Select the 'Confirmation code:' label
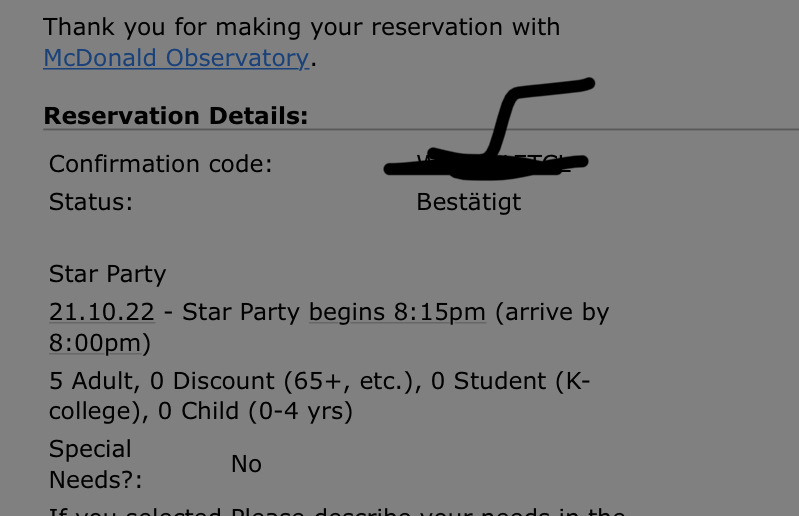The image size is (799, 516). pos(161,164)
